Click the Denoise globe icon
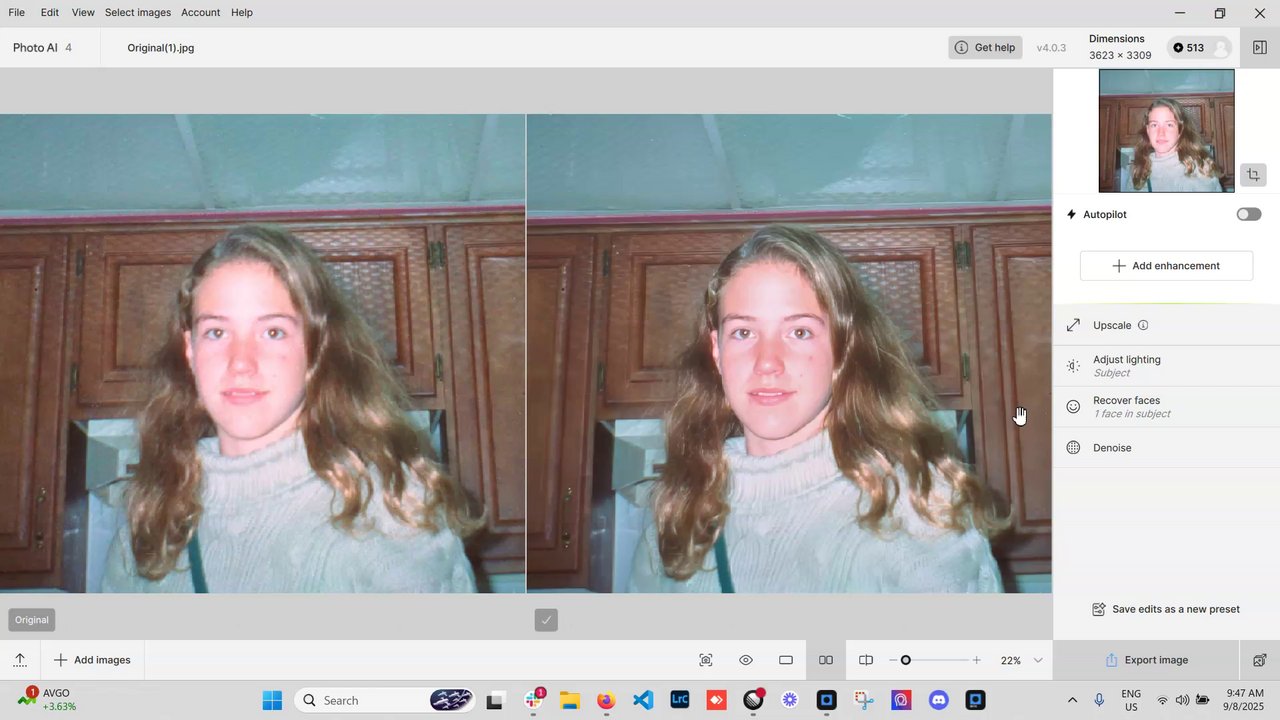This screenshot has height=720, width=1280. 1073,448
